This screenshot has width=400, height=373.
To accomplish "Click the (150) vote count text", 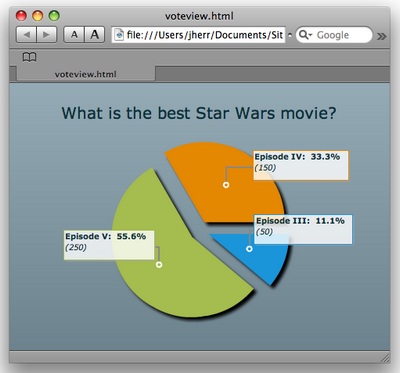I will (265, 168).
